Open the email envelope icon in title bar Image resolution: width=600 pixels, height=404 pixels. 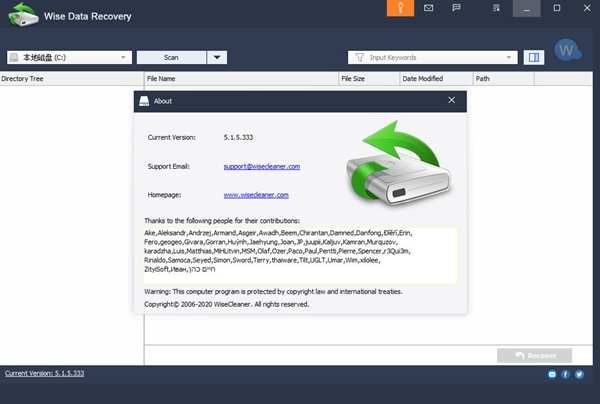pos(429,8)
